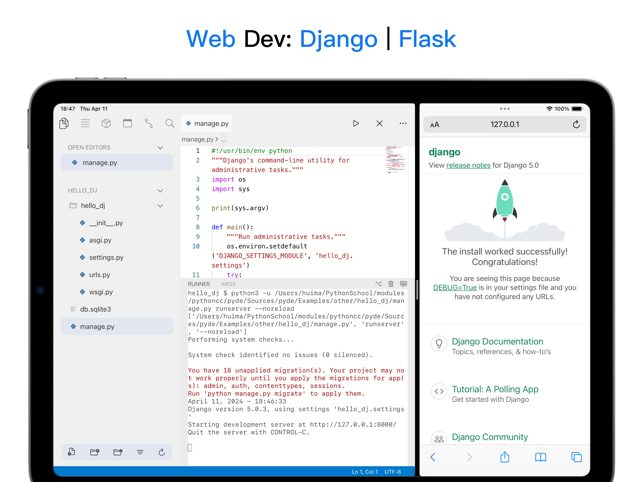
Task: Go back in the Safari window
Action: (433, 457)
